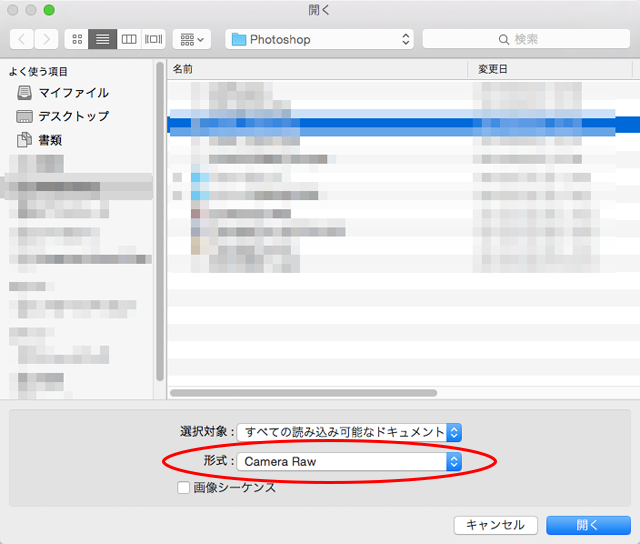Sort by the 変更日 column header
Image resolution: width=640 pixels, height=544 pixels.
(x=550, y=69)
